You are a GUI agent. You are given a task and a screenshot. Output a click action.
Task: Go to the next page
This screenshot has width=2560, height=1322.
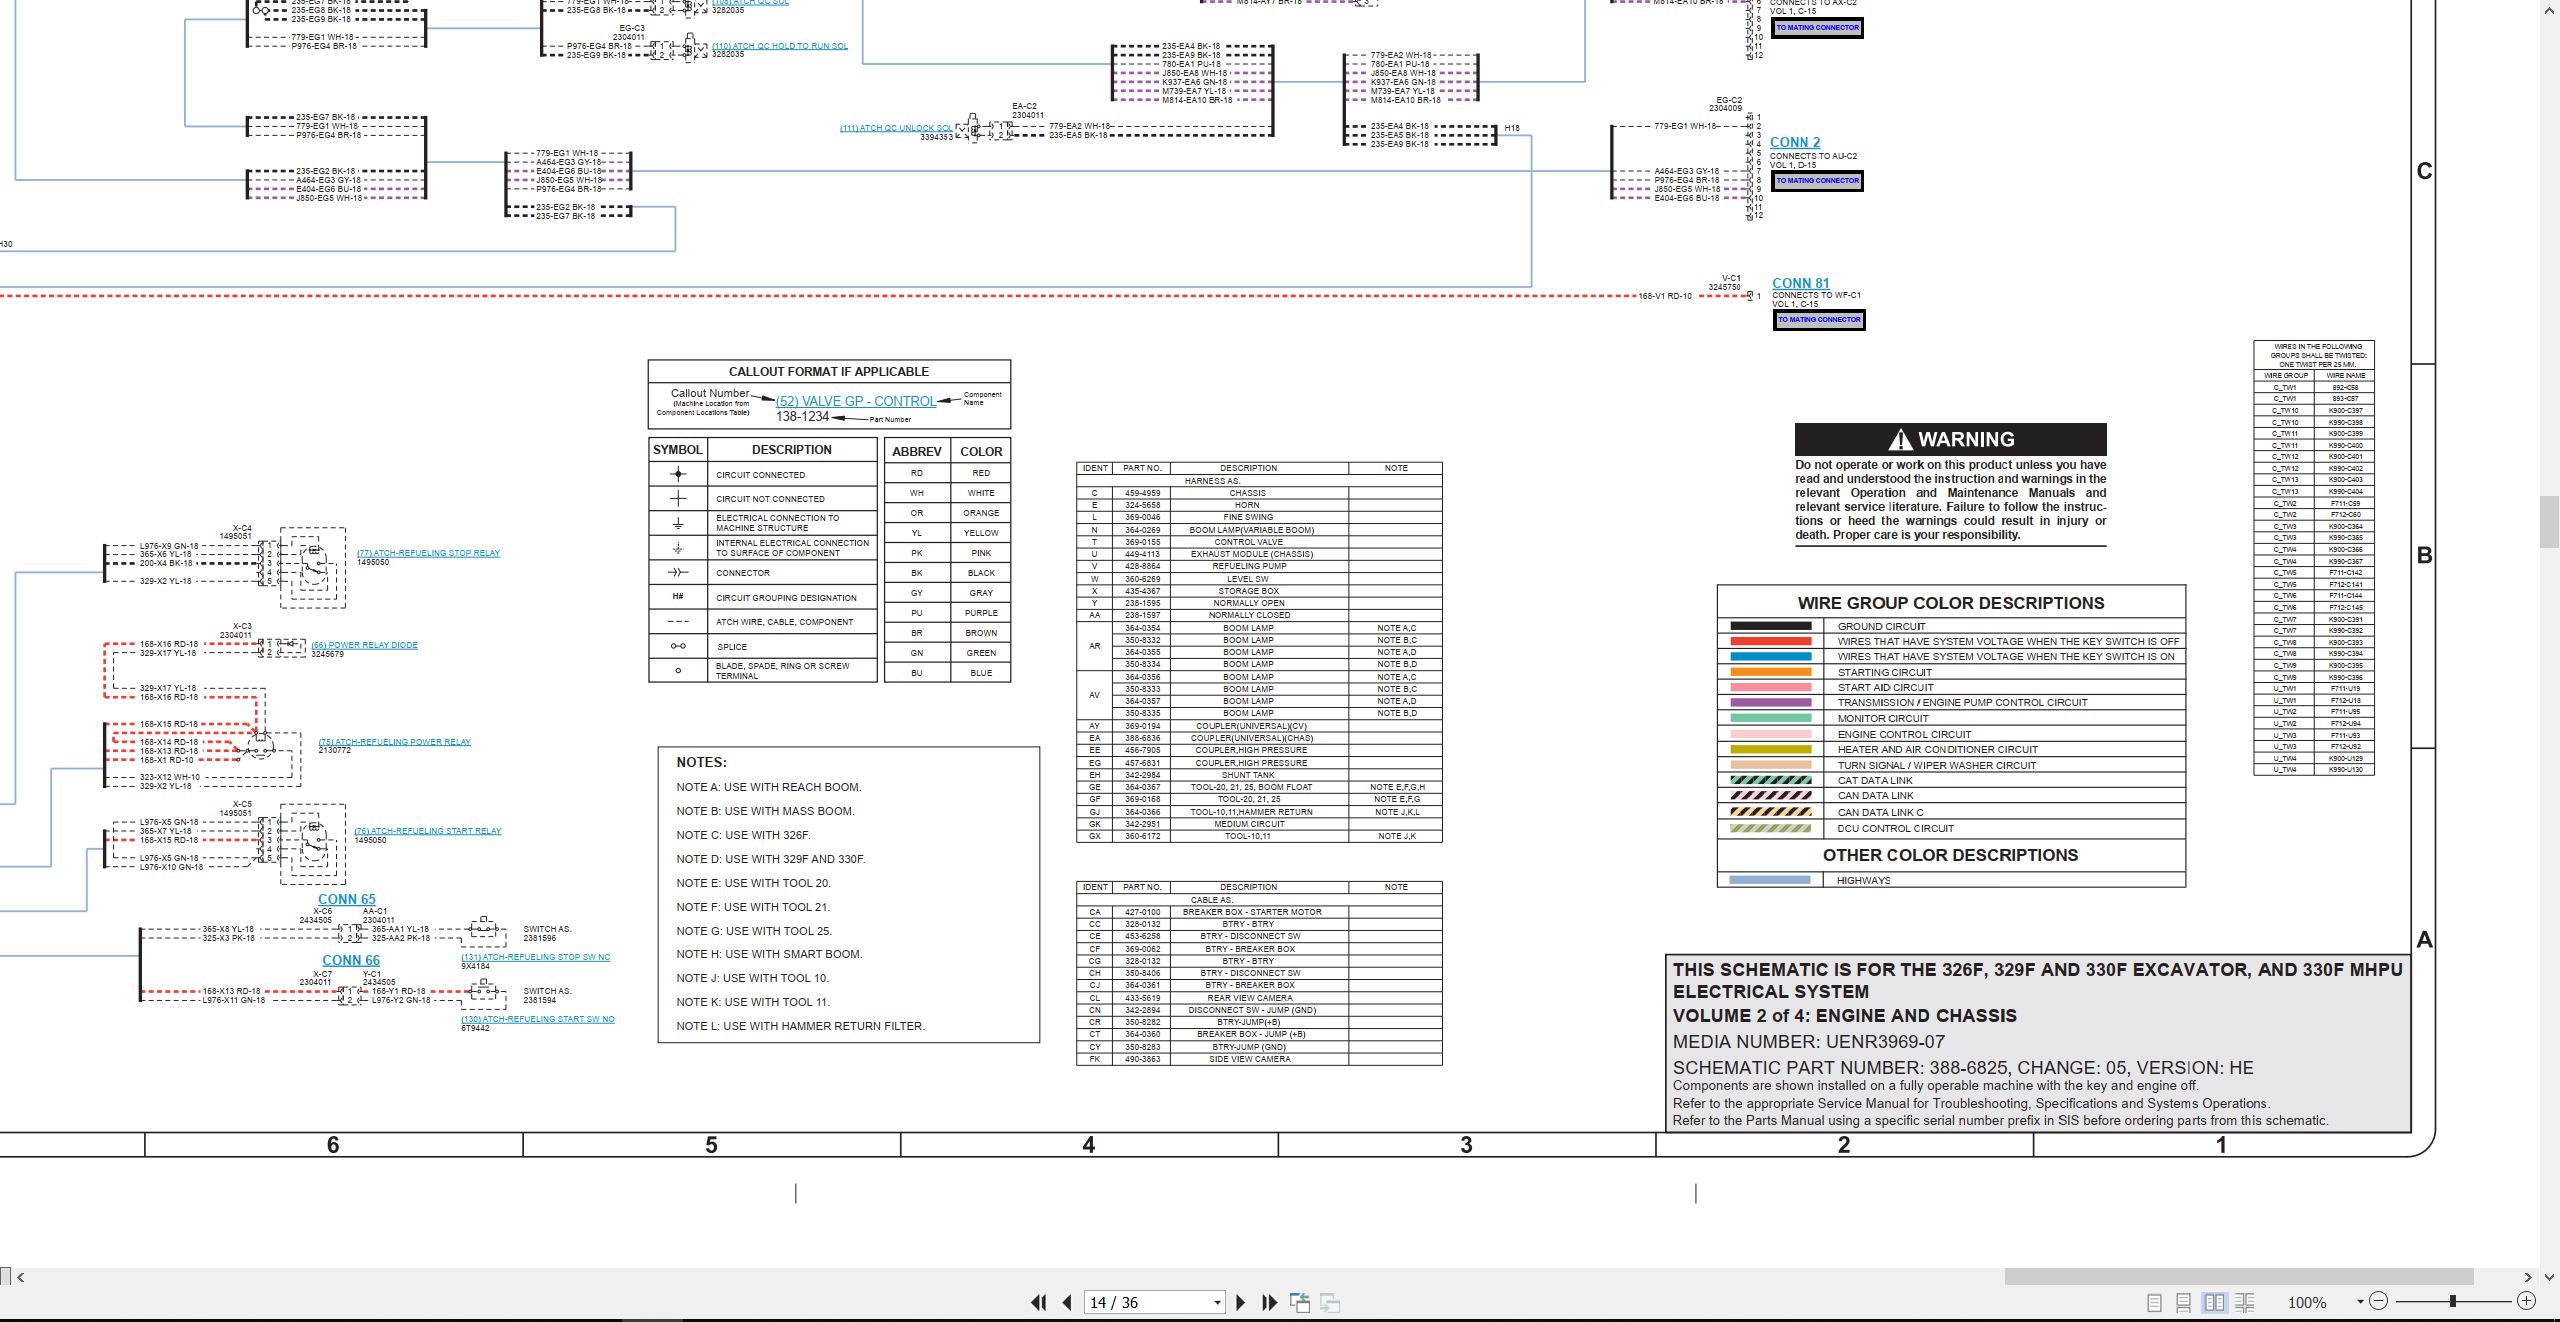click(x=1241, y=1302)
